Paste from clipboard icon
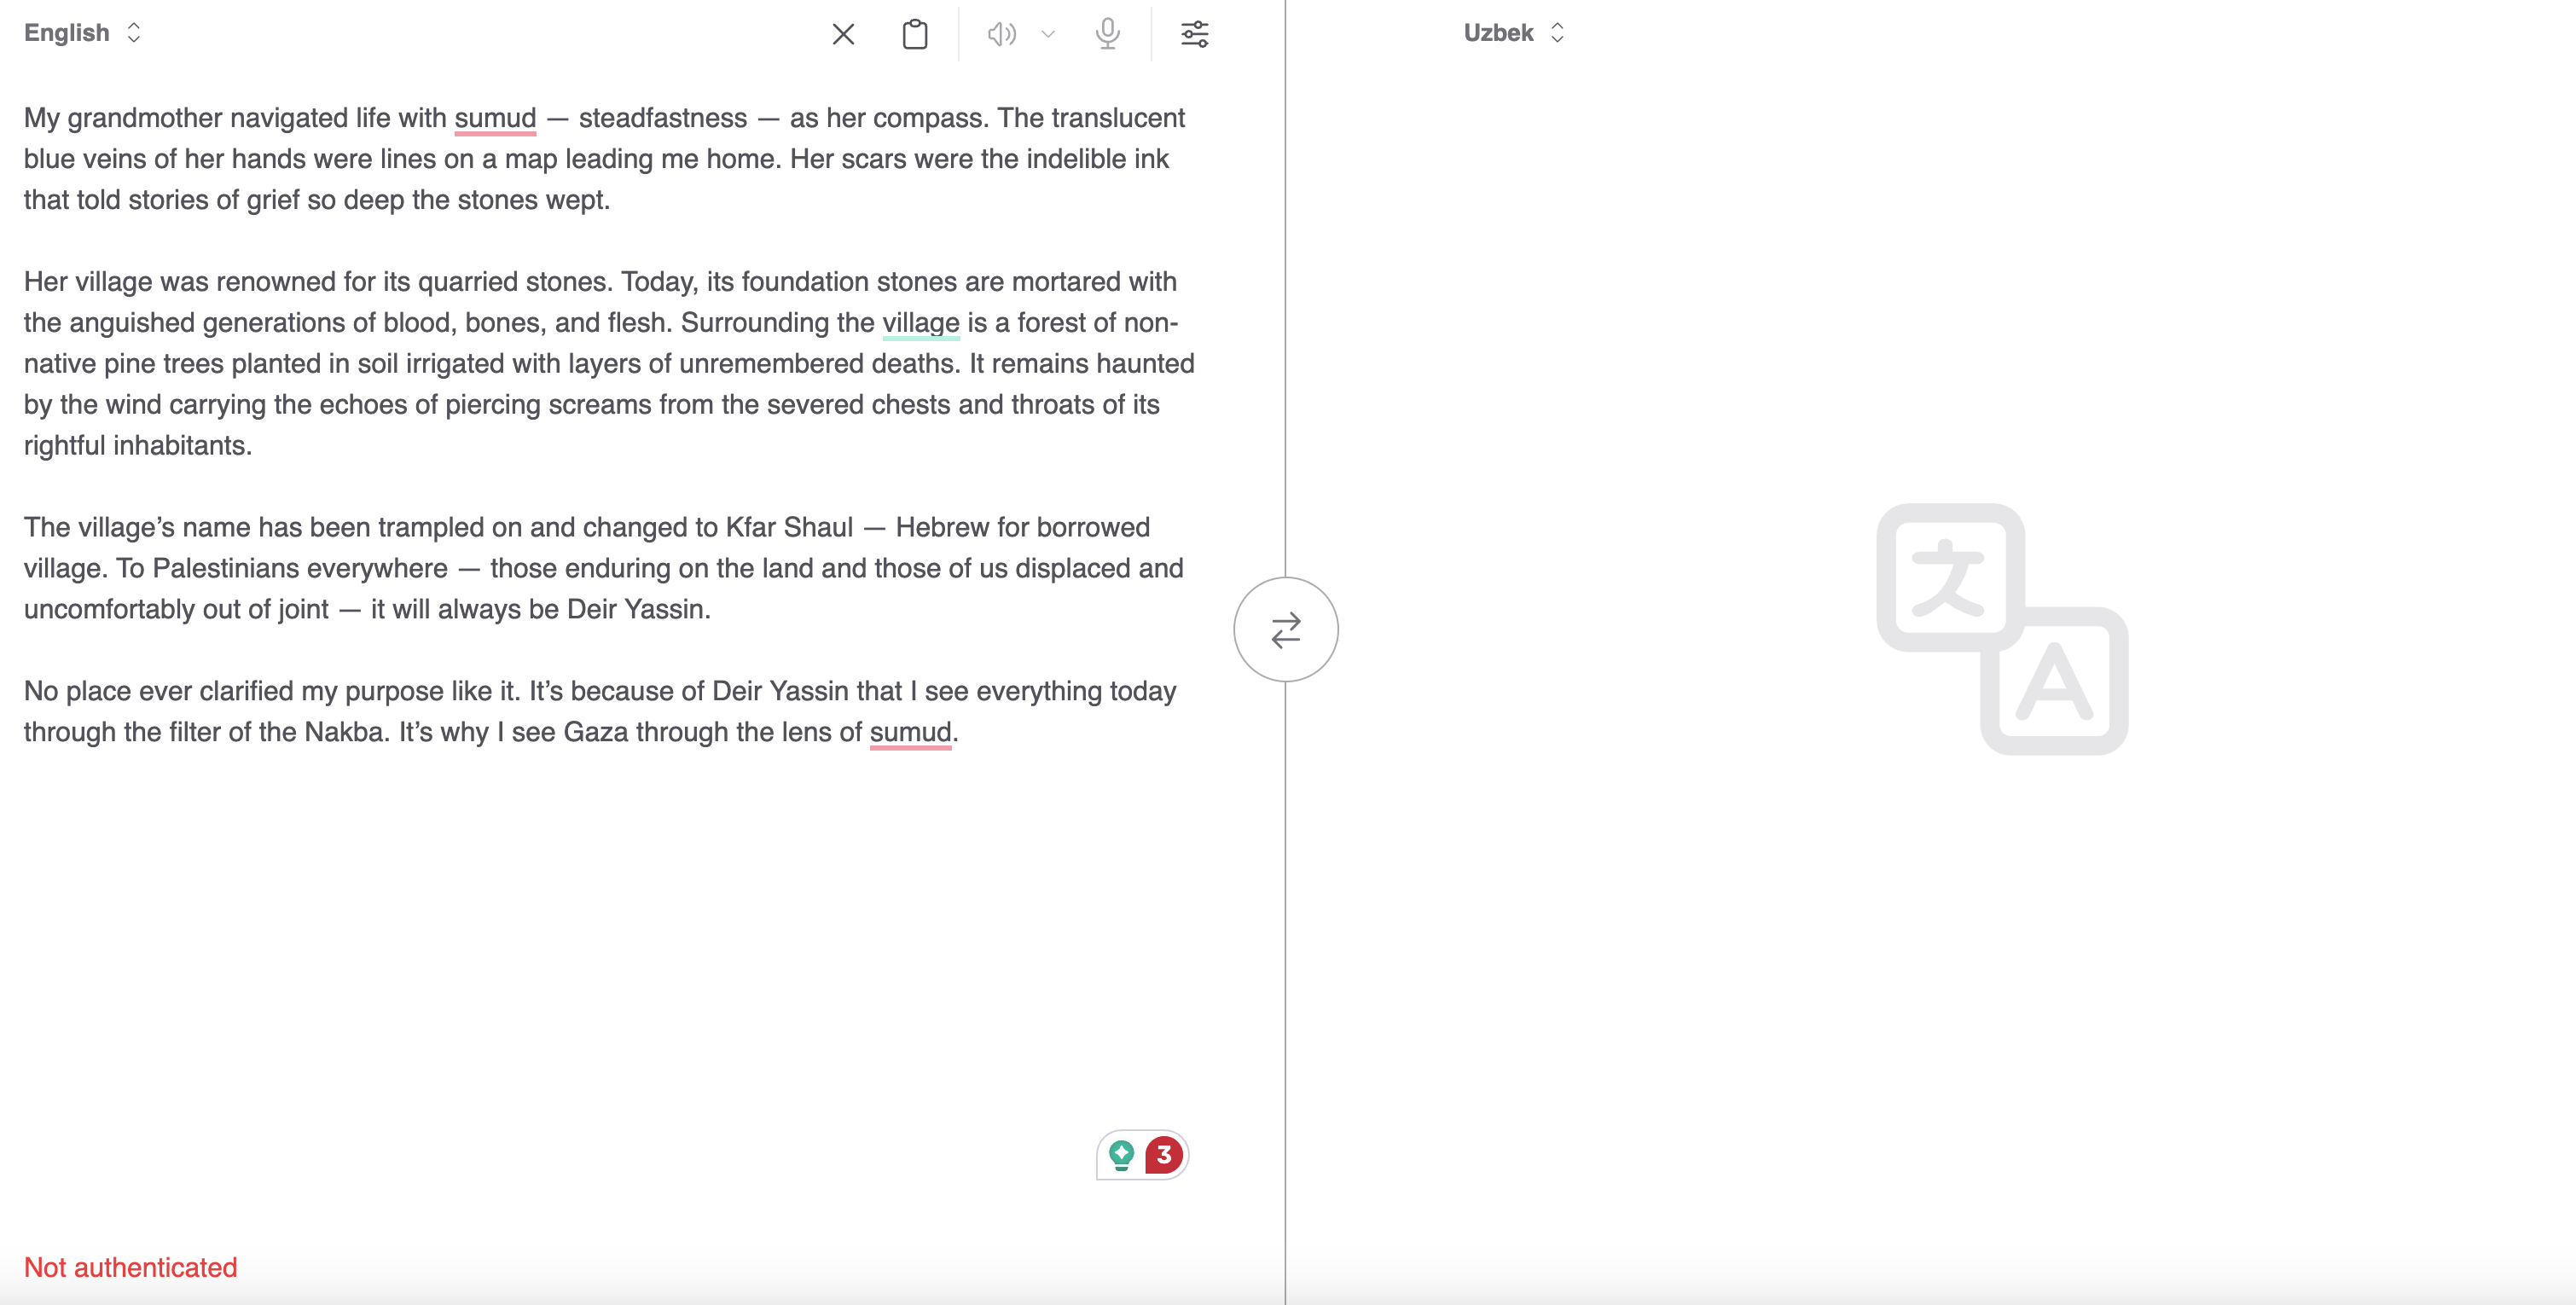Screen dimensions: 2576x1305 click(914, 34)
